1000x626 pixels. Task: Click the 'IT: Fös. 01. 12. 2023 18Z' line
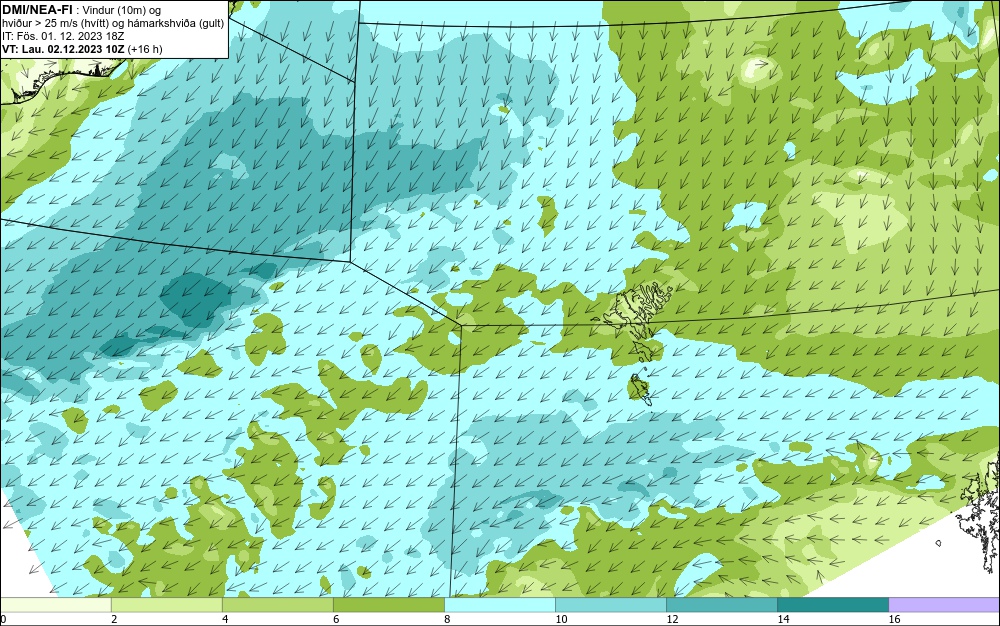pos(63,36)
